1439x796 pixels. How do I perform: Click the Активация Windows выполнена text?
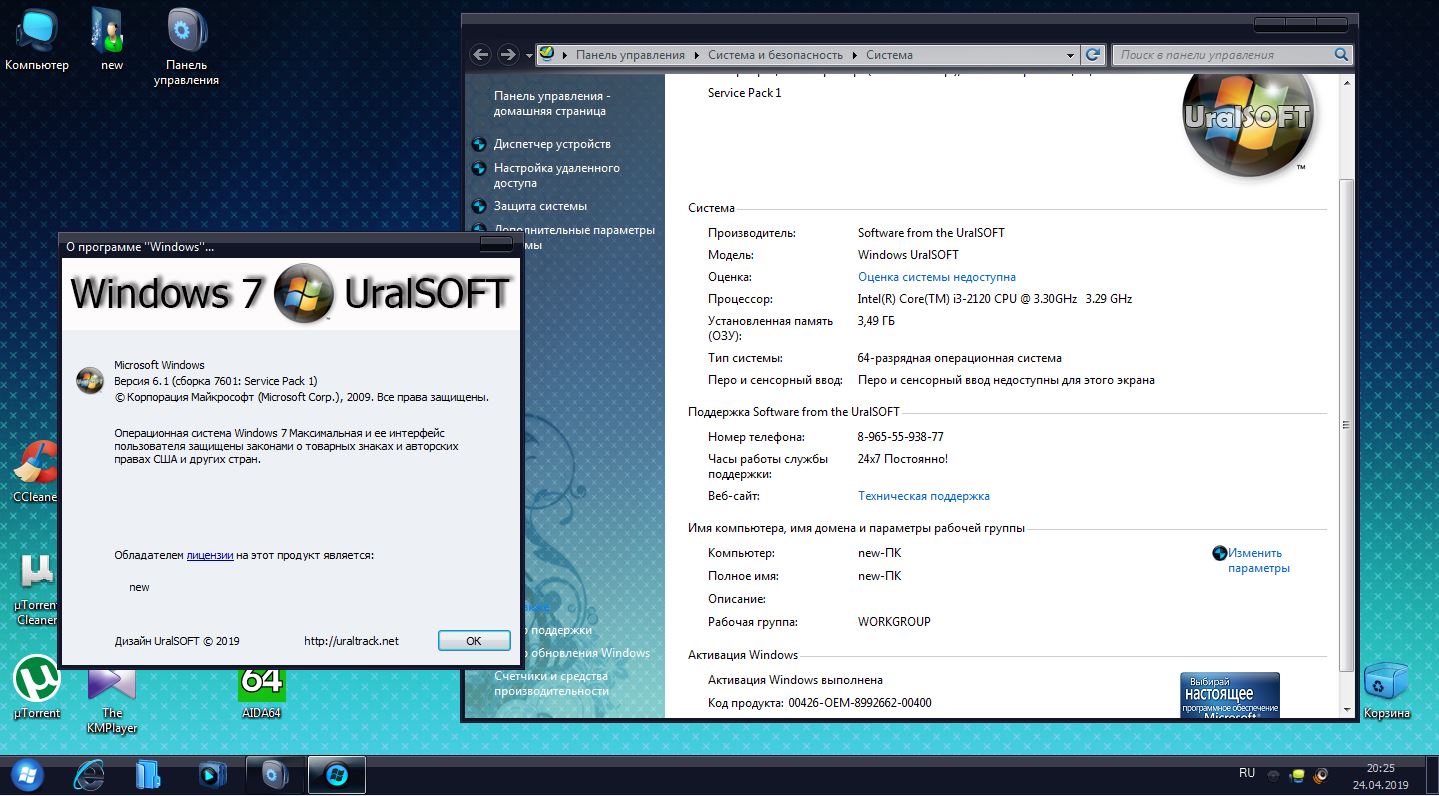point(795,680)
